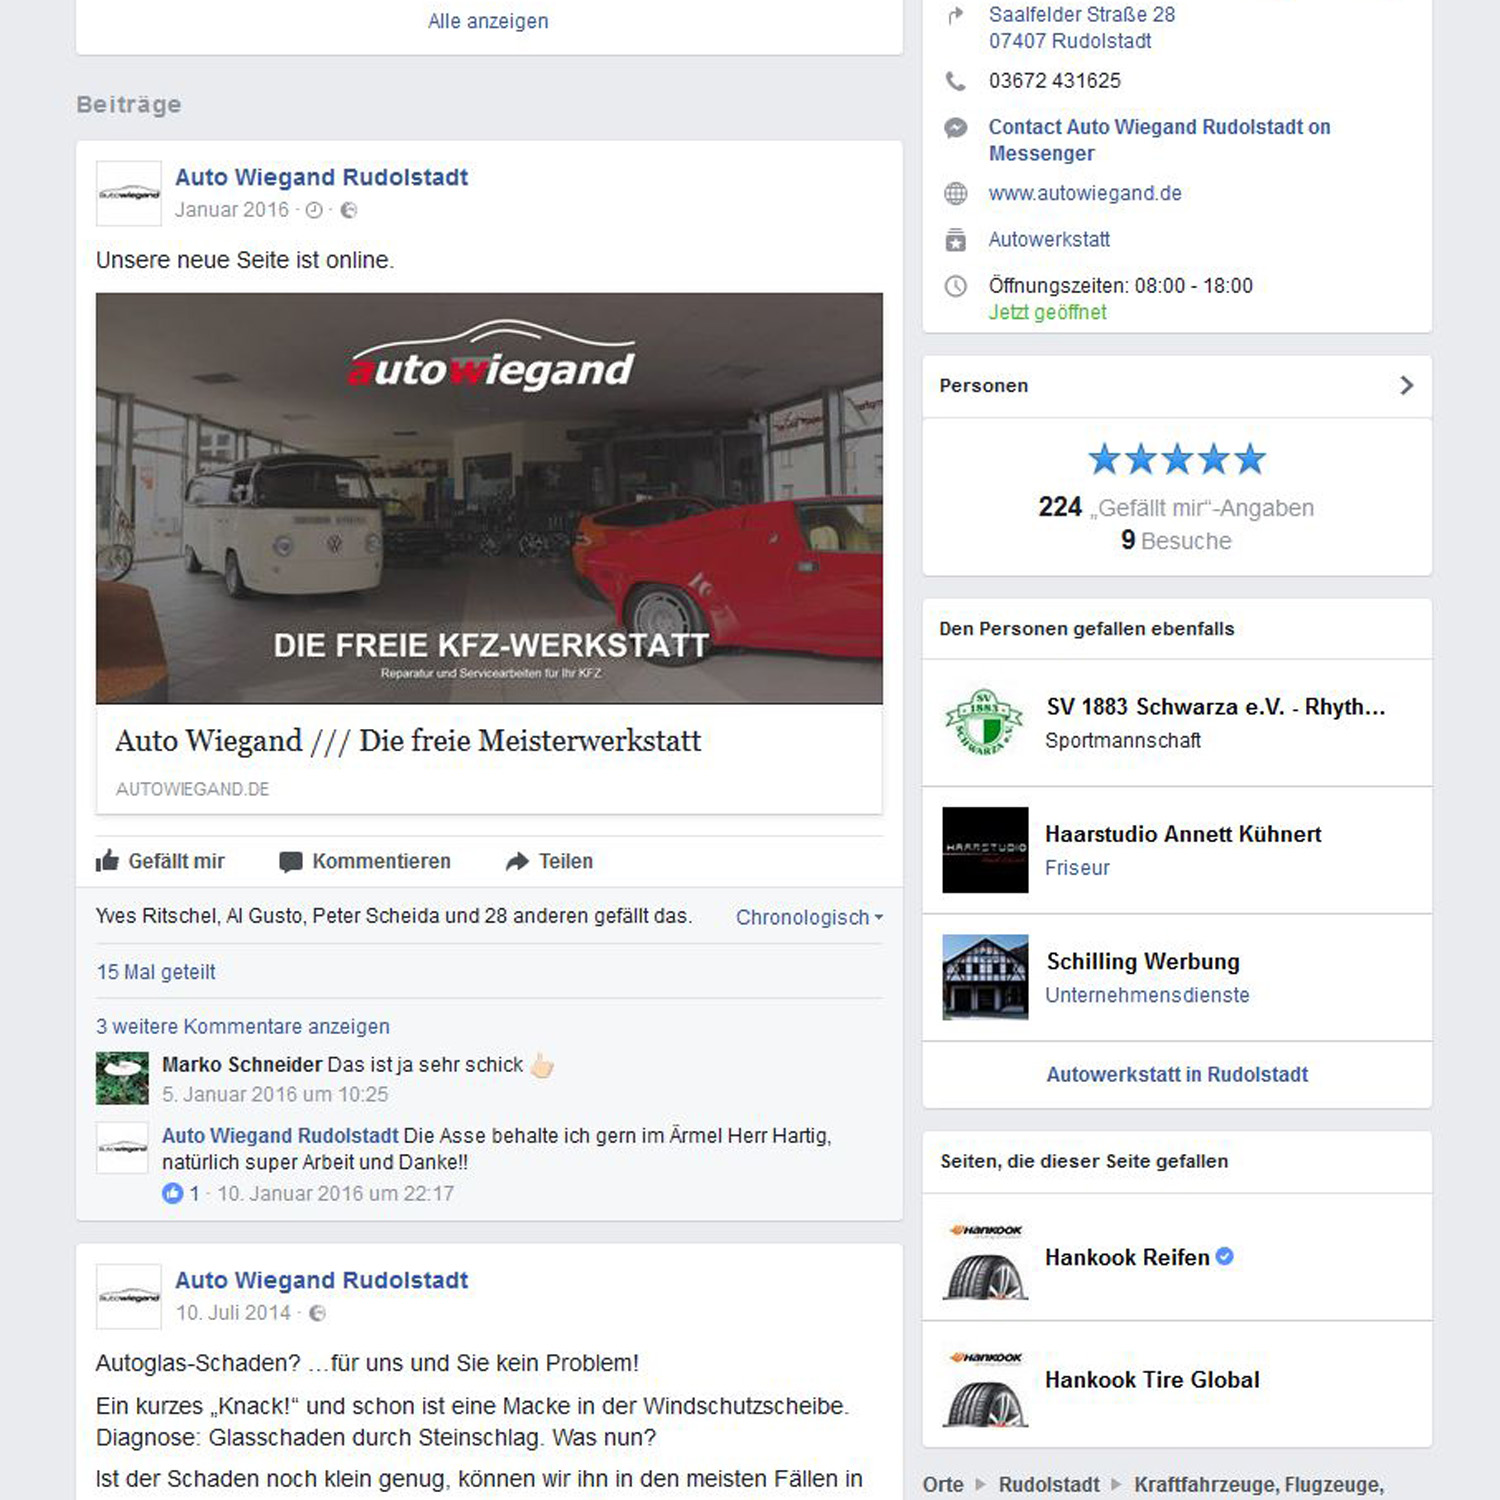Image resolution: width=1500 pixels, height=1500 pixels.
Task: Open Hankook Reifen page name
Action: tap(1127, 1257)
